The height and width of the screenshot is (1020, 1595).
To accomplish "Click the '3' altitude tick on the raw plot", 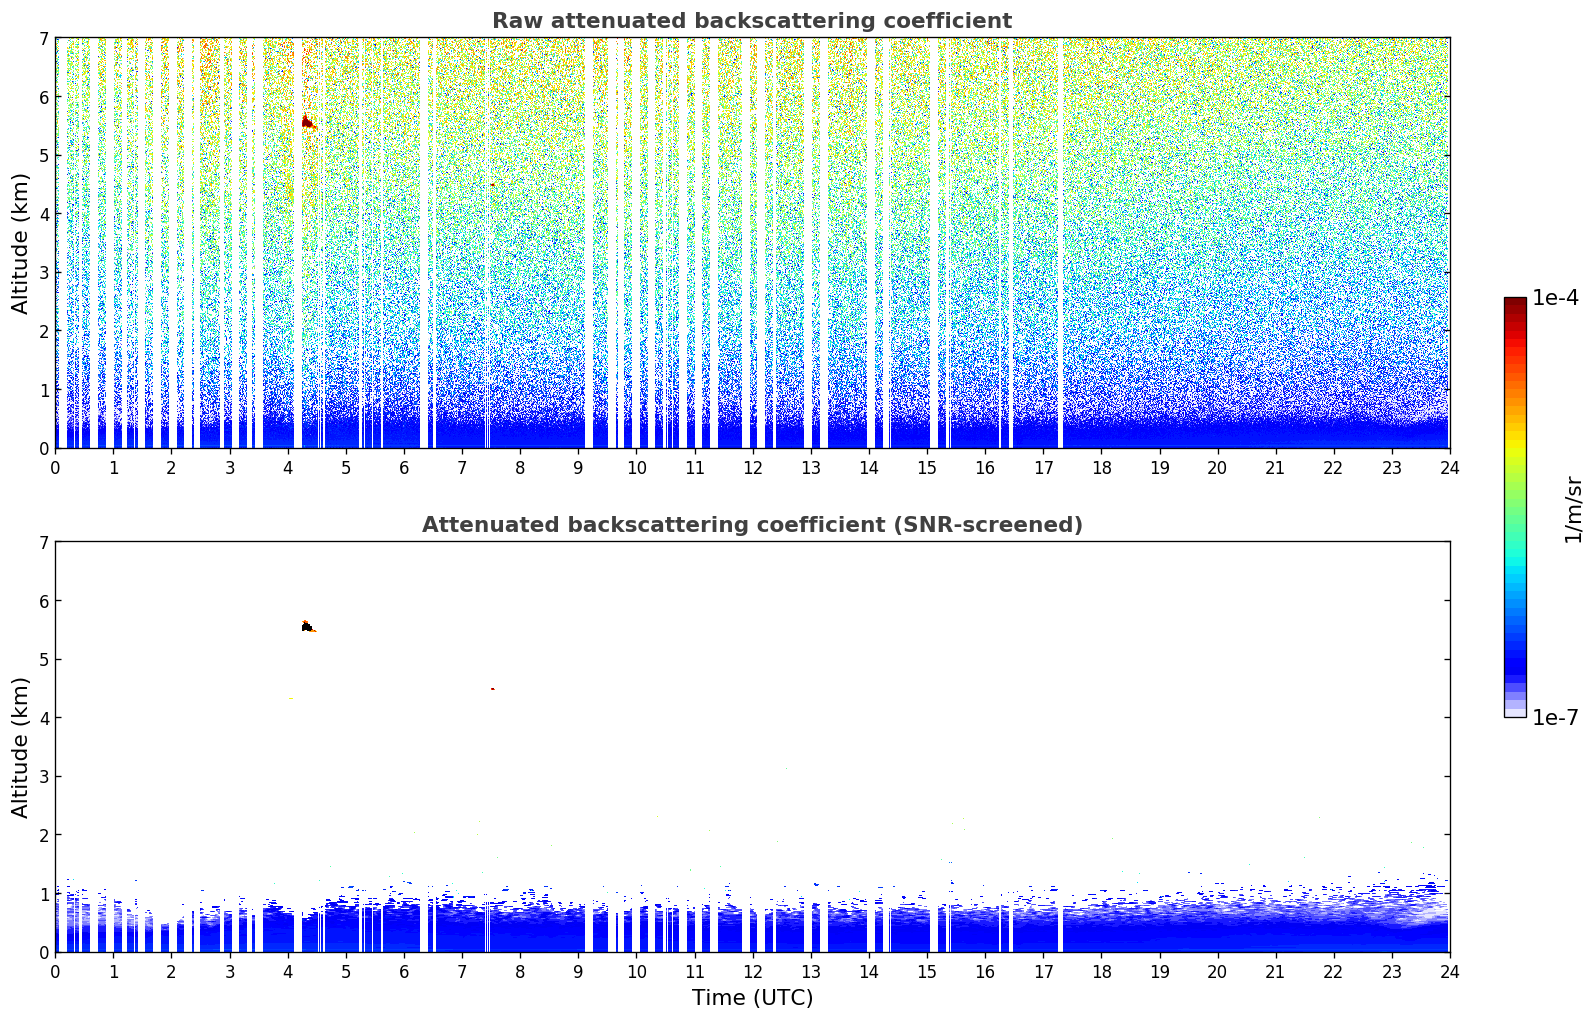I will tap(44, 272).
